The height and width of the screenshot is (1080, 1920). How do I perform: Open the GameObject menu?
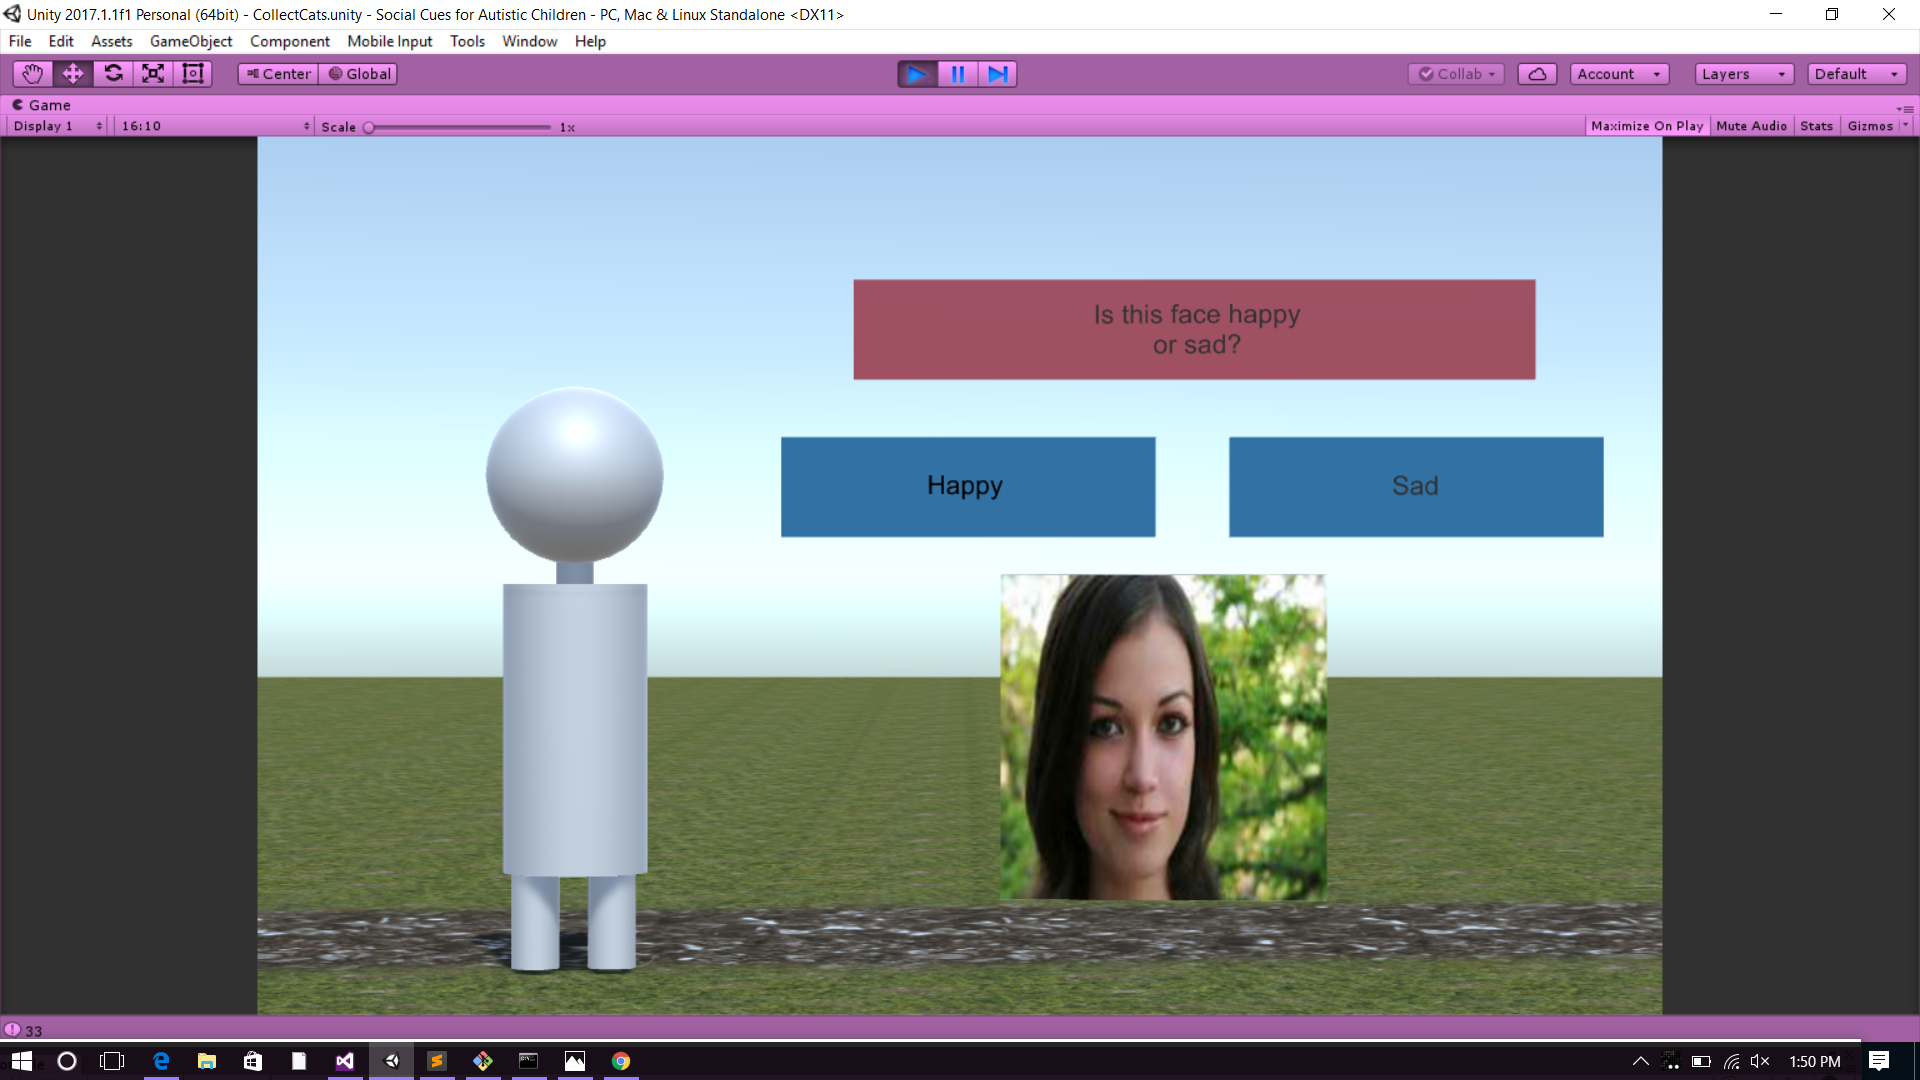pos(191,41)
